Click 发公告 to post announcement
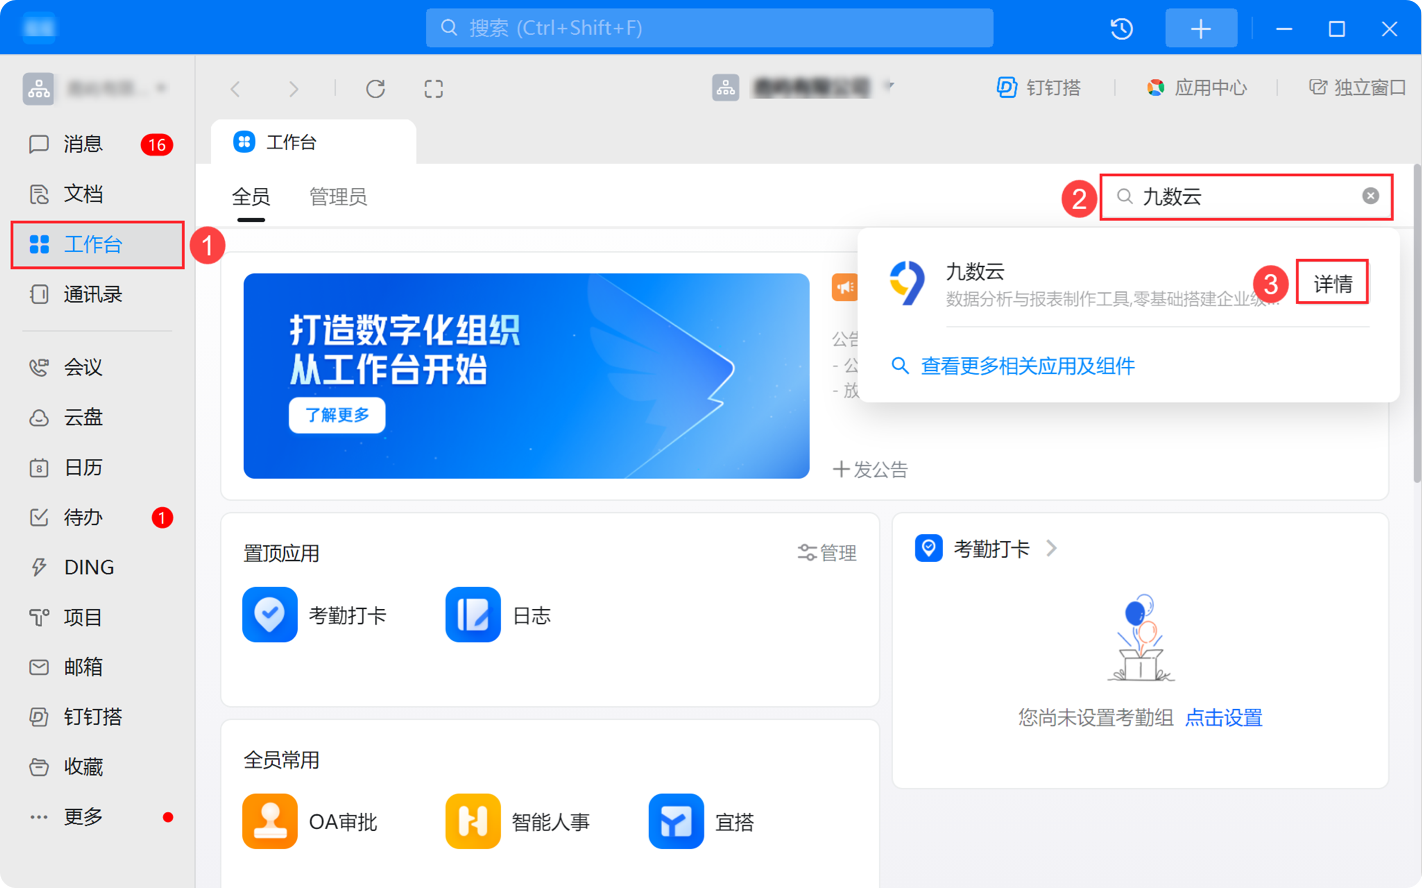The height and width of the screenshot is (888, 1422). click(x=870, y=470)
